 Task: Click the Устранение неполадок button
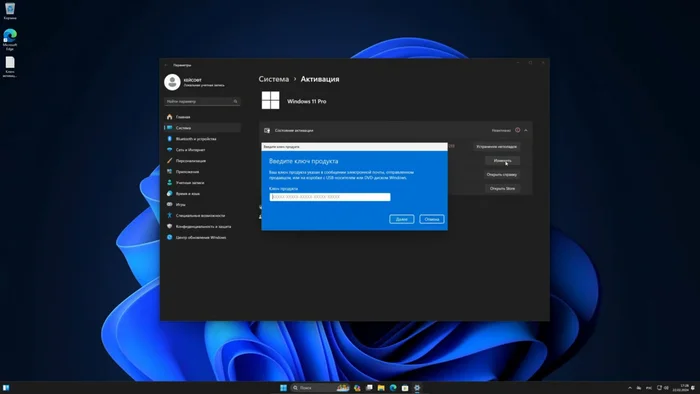[x=496, y=146]
